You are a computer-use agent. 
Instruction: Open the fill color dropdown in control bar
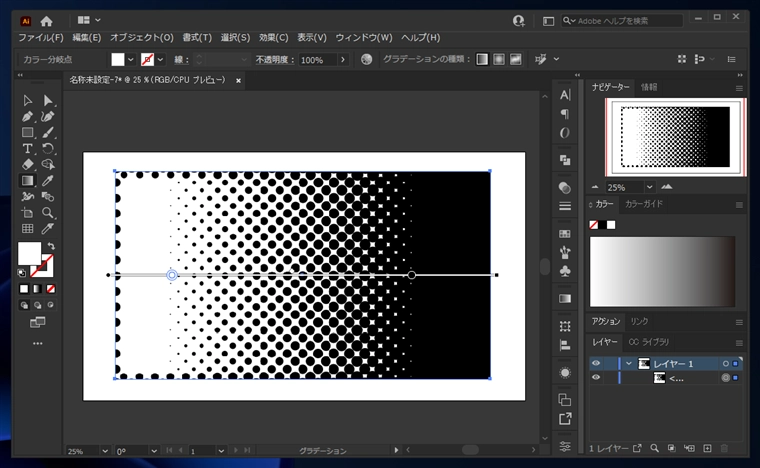click(130, 60)
